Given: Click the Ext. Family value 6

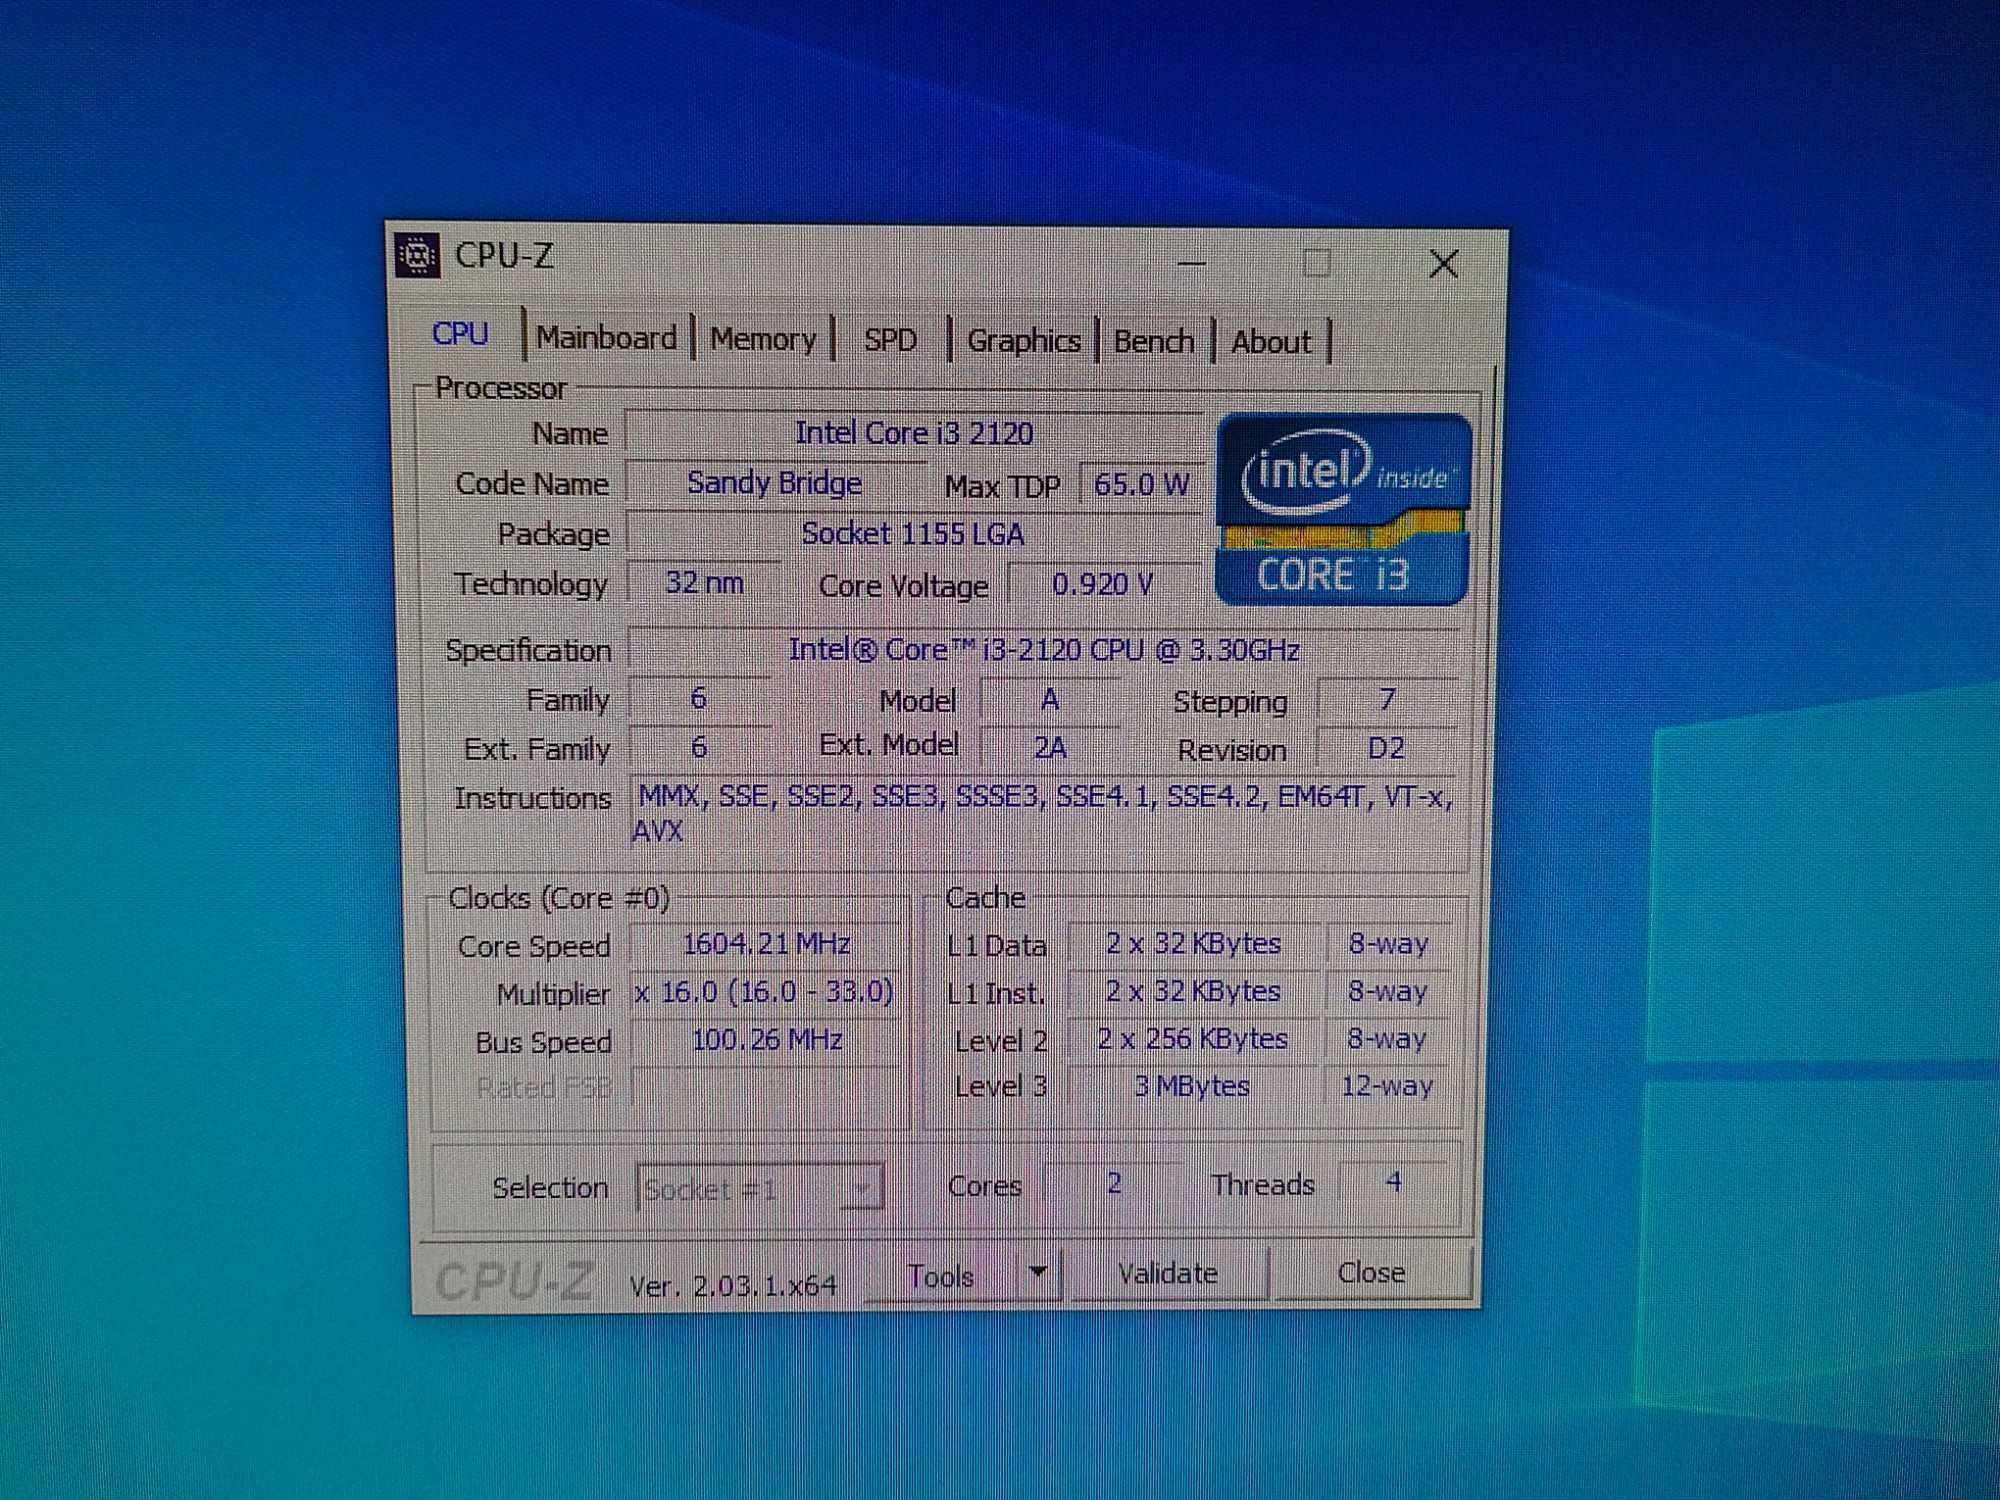Looking at the screenshot, I should pos(699,747).
